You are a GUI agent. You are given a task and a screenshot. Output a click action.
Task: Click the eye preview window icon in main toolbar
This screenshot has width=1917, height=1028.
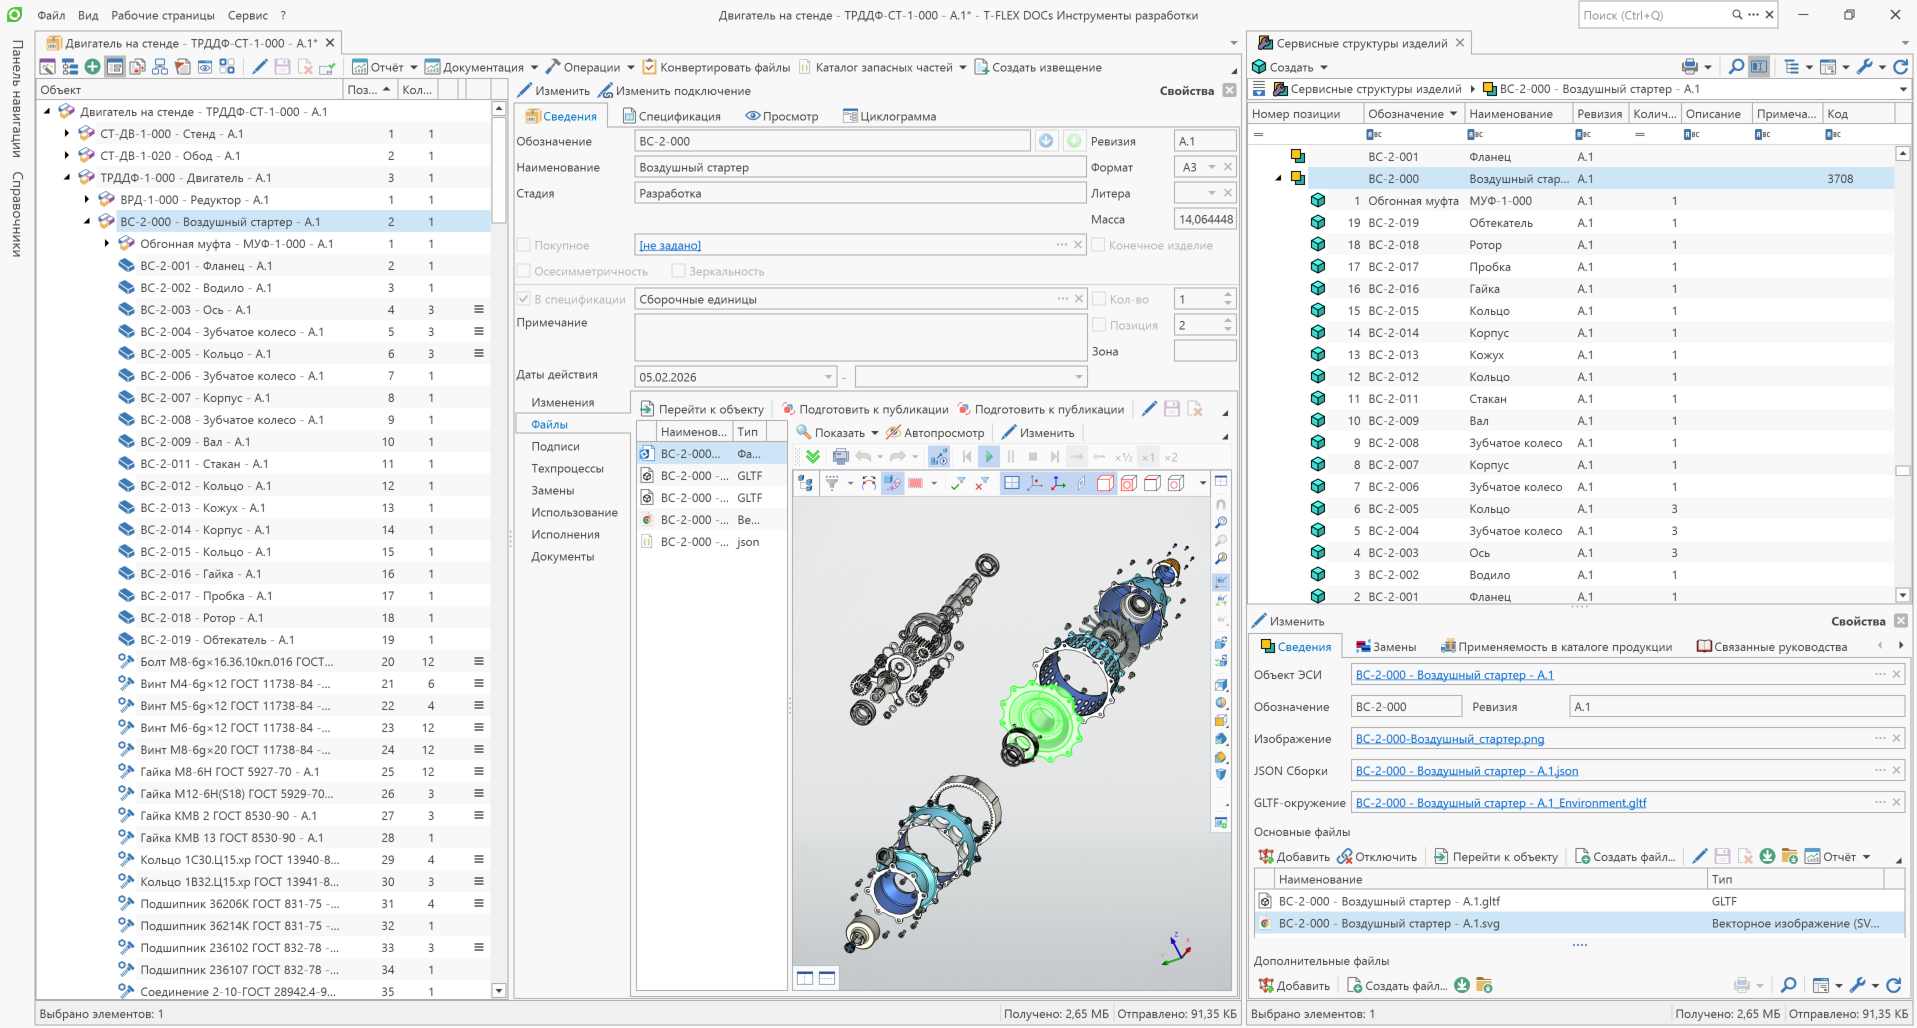coord(205,67)
